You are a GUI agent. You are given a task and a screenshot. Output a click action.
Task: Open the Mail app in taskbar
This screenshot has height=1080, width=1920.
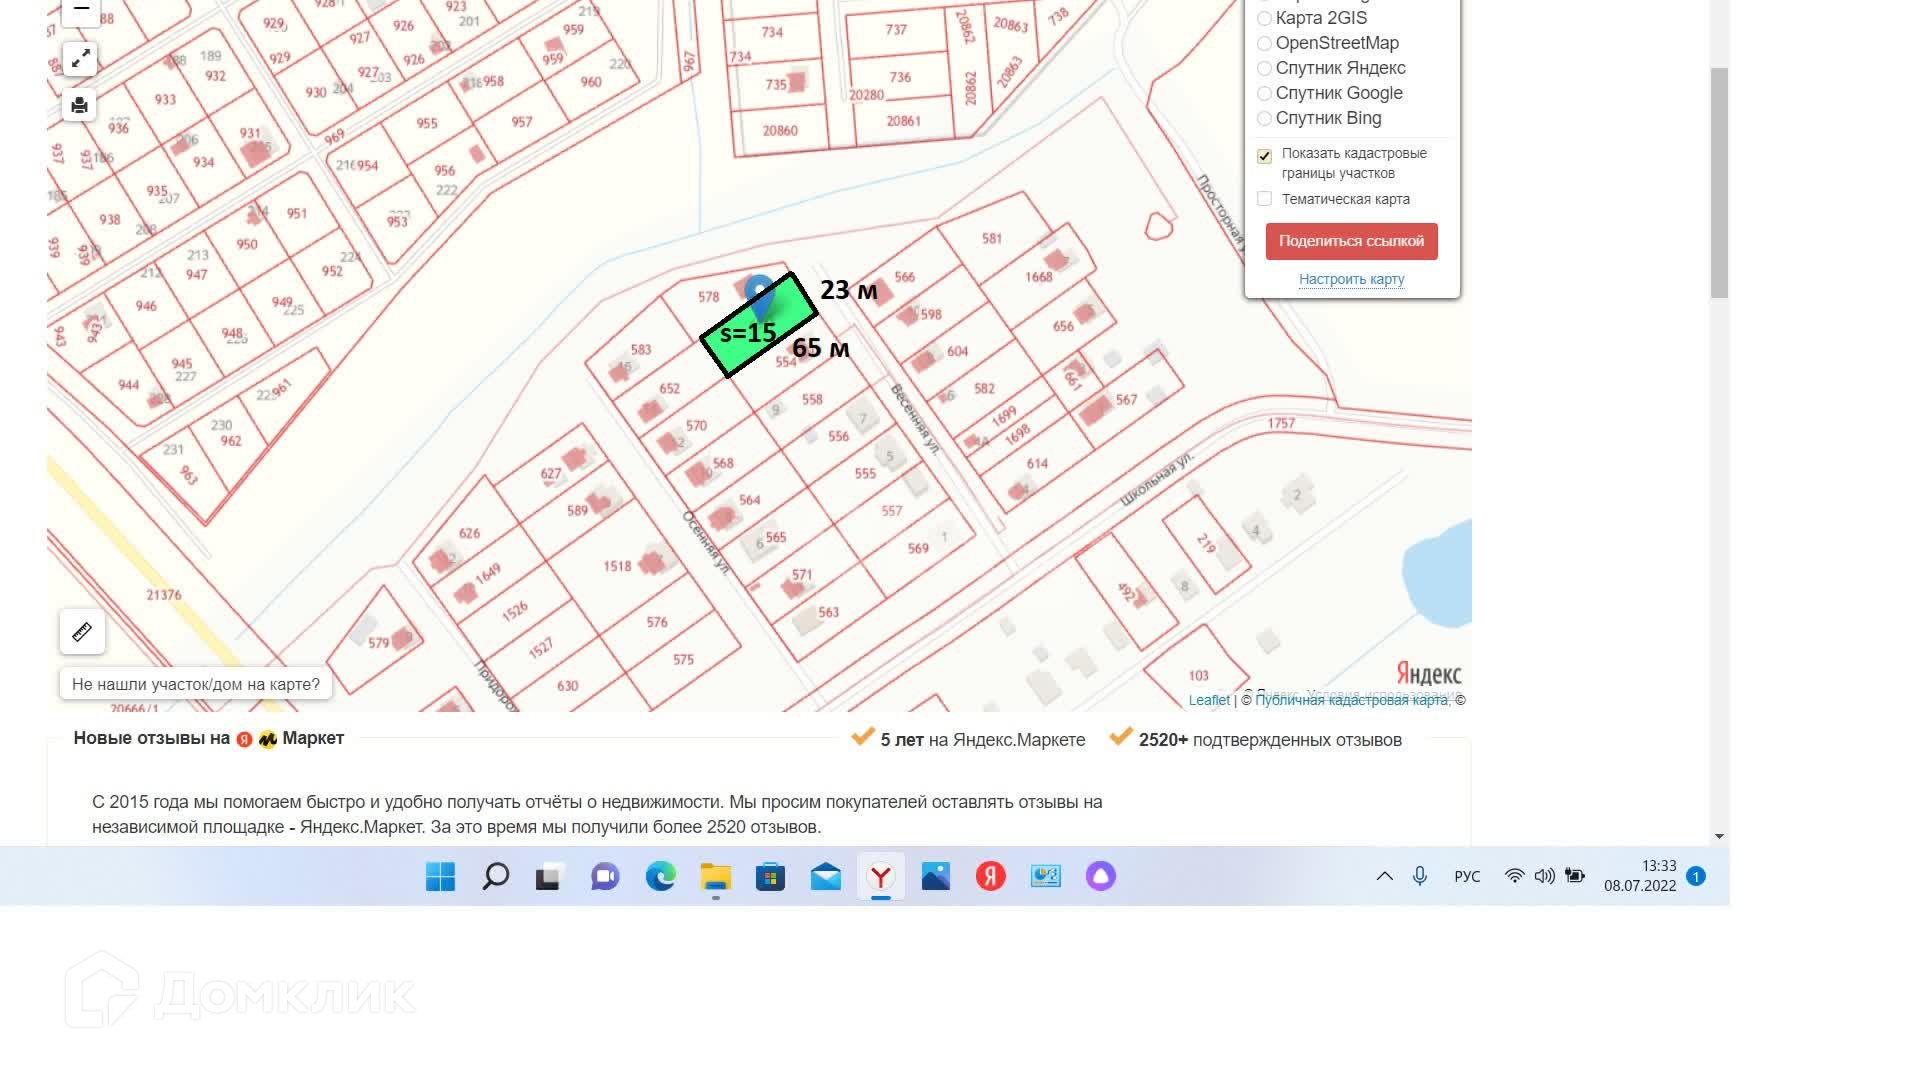click(825, 877)
